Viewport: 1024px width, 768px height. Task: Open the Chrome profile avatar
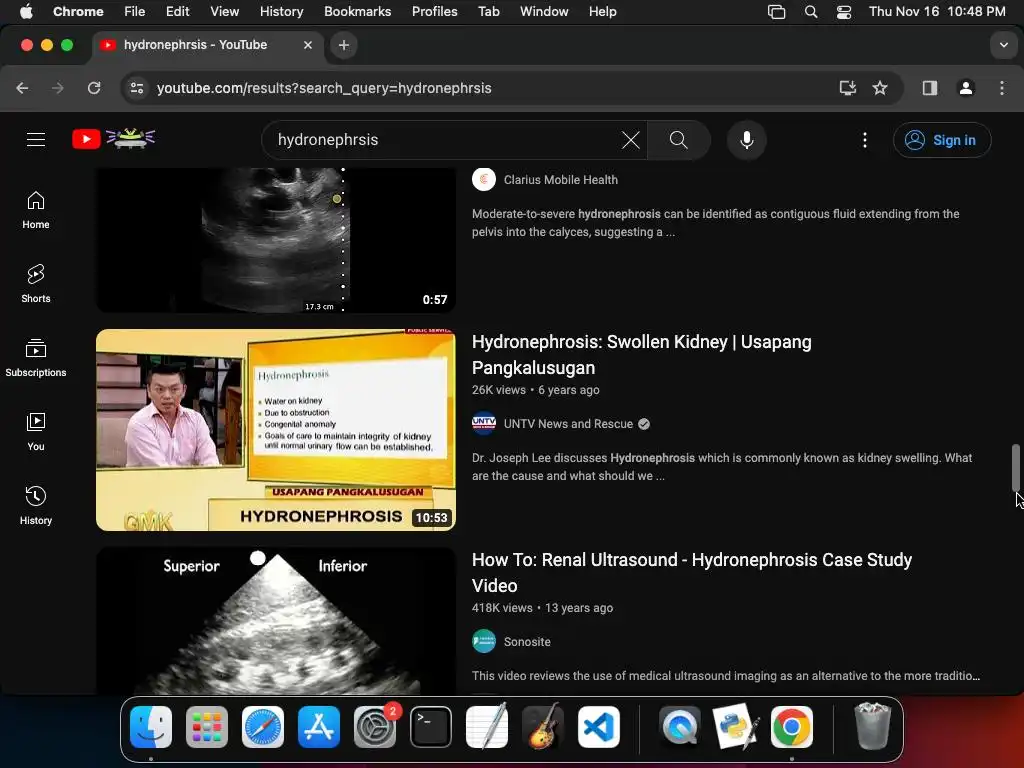(966, 88)
